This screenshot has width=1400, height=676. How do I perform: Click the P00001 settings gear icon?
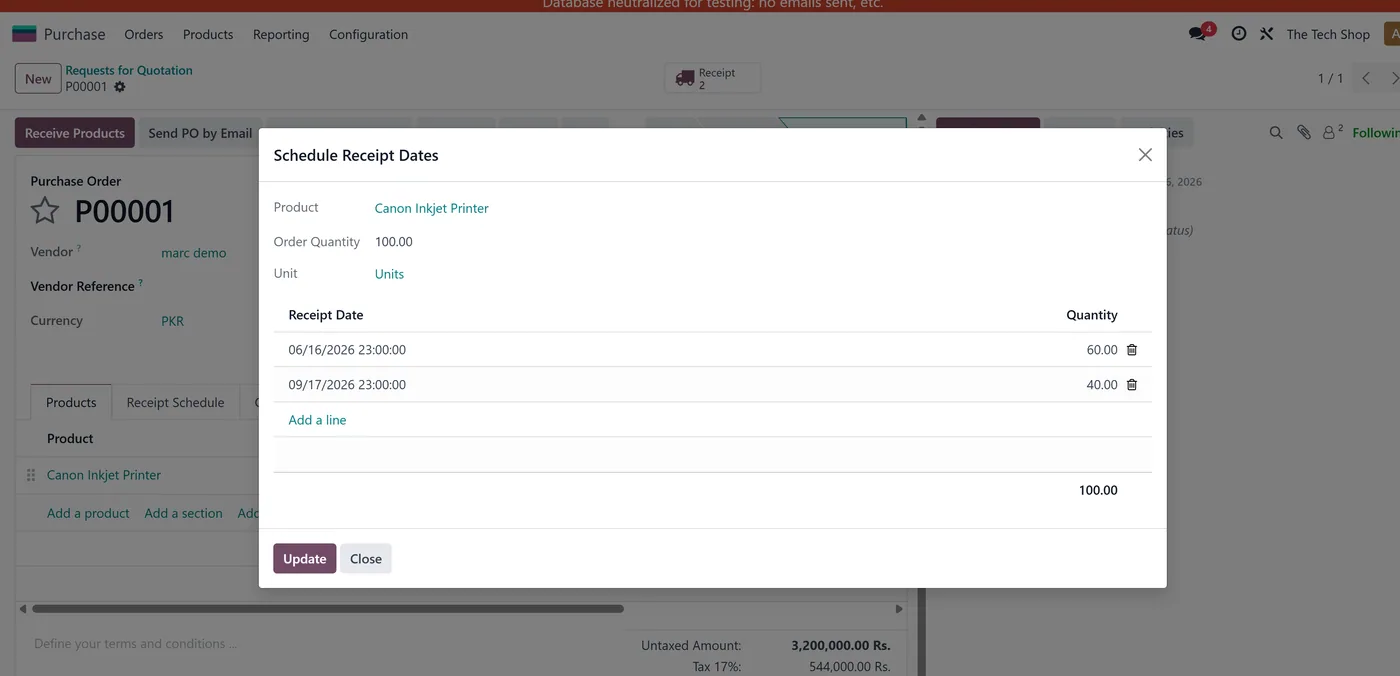coord(120,87)
